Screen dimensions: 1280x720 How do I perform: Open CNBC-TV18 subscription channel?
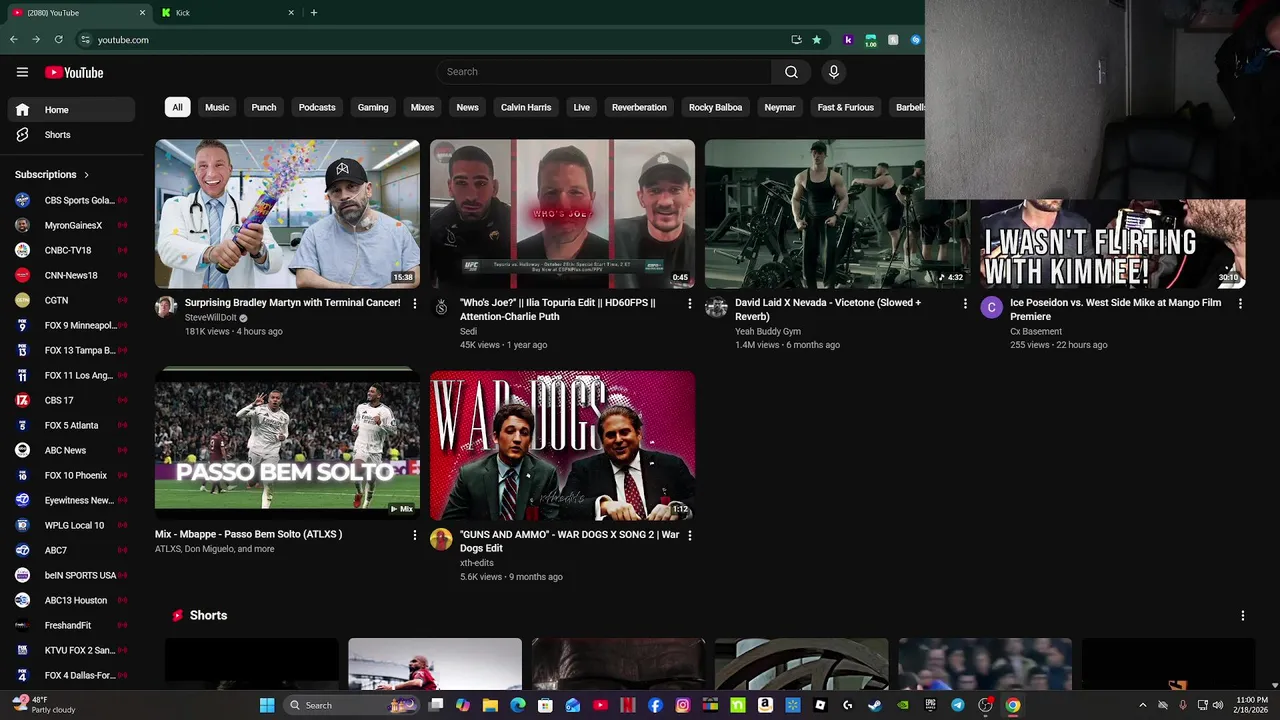coord(71,250)
